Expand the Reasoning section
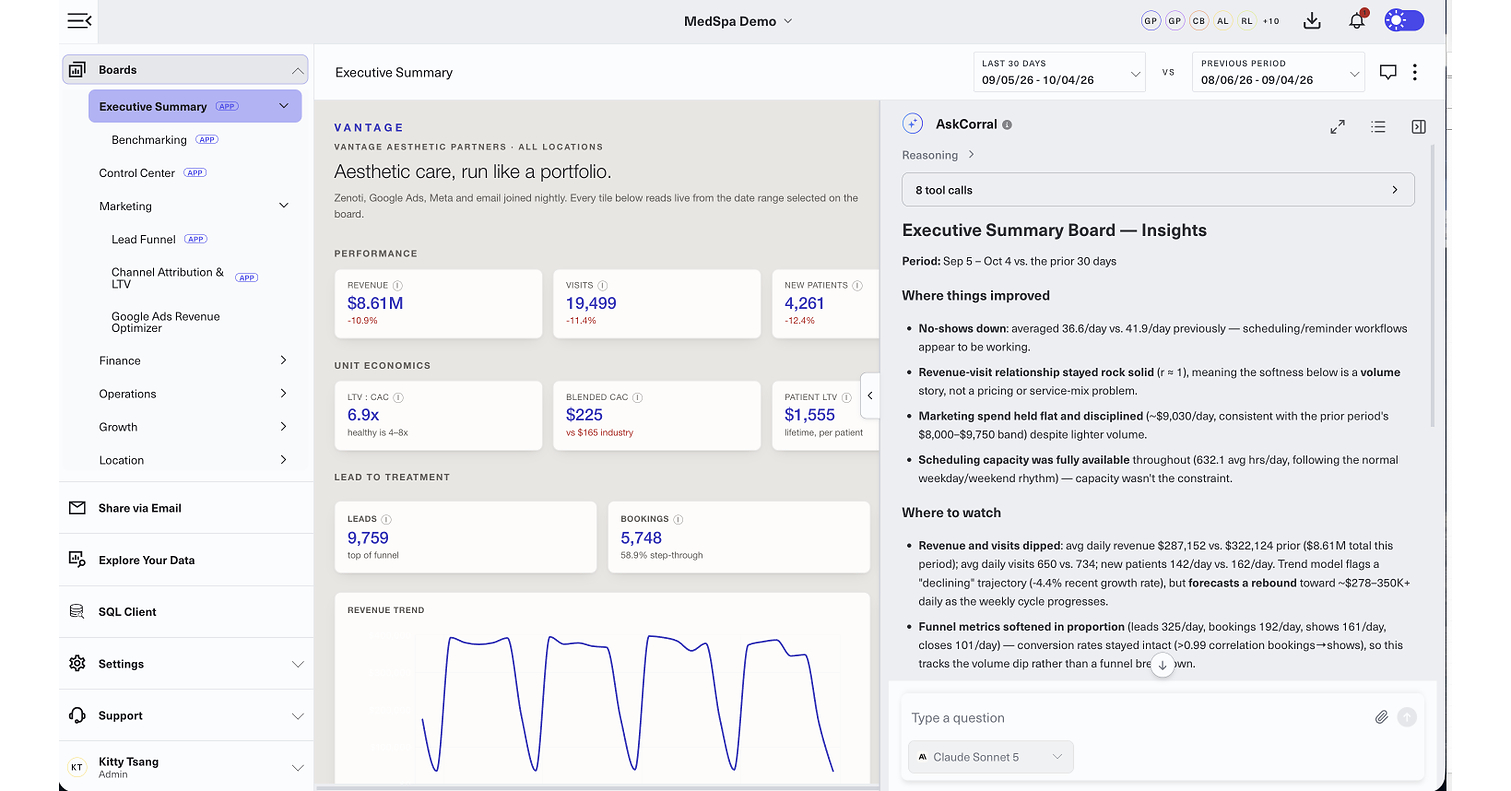 coord(938,155)
